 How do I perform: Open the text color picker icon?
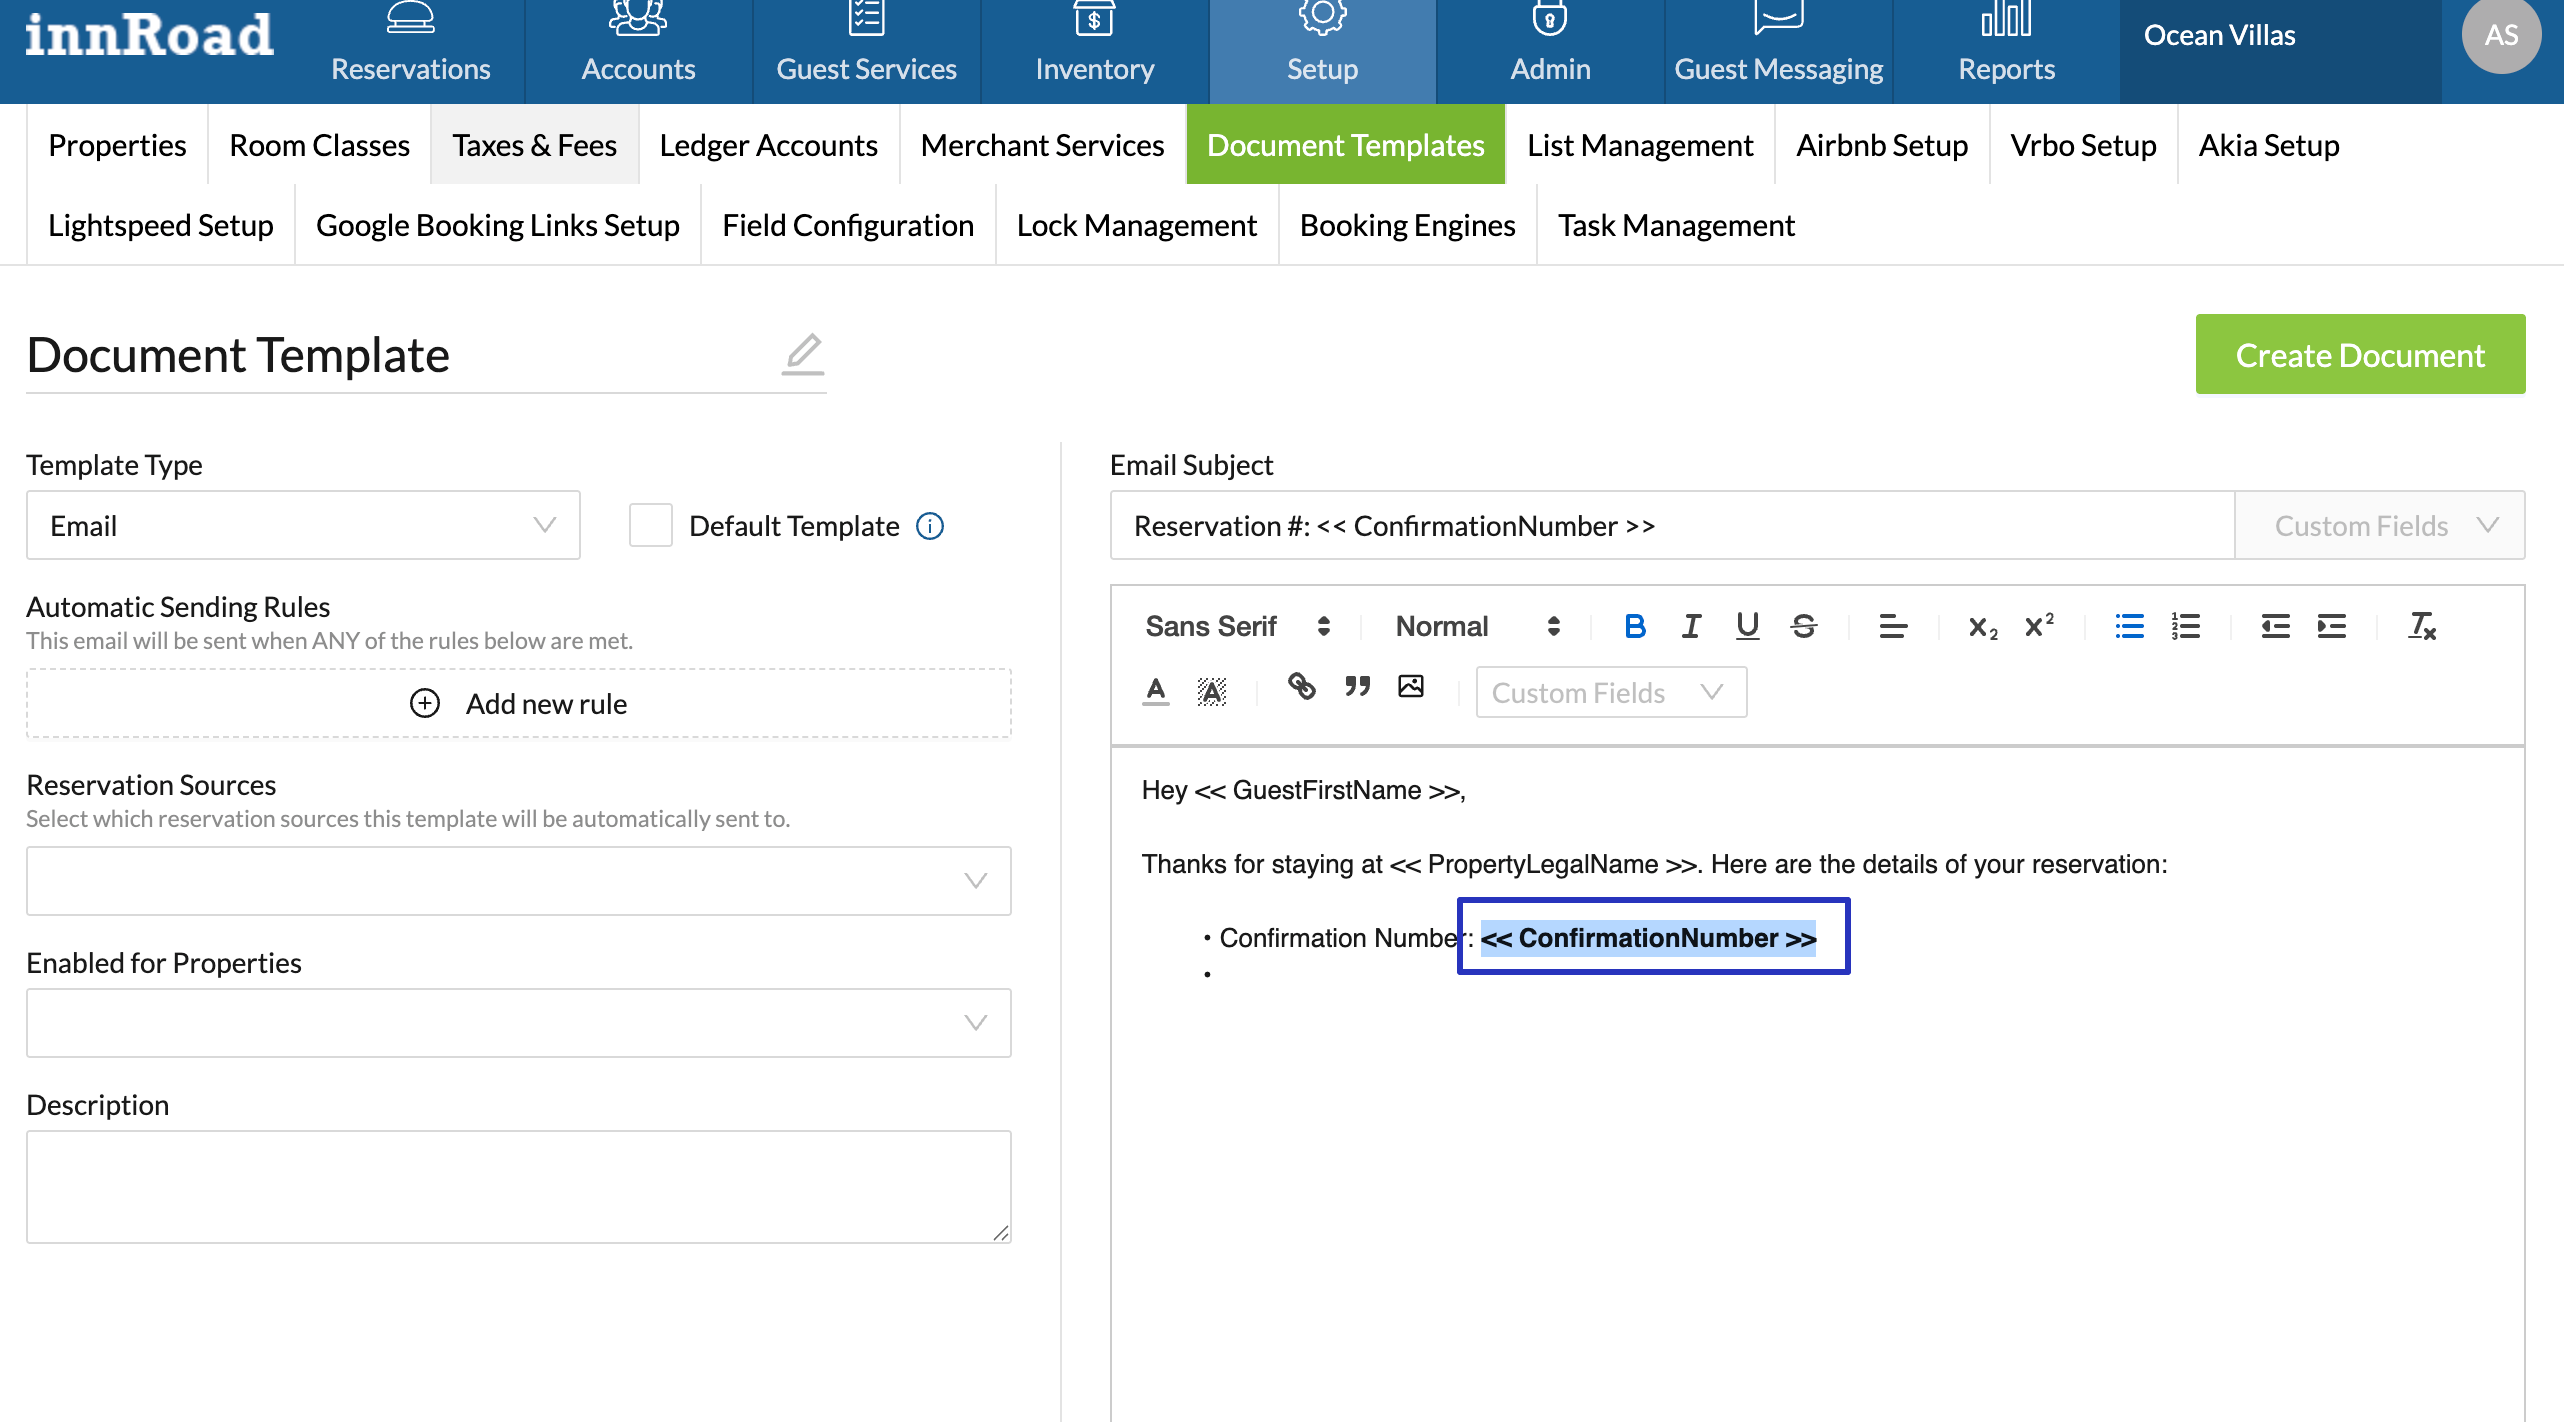click(x=1156, y=690)
